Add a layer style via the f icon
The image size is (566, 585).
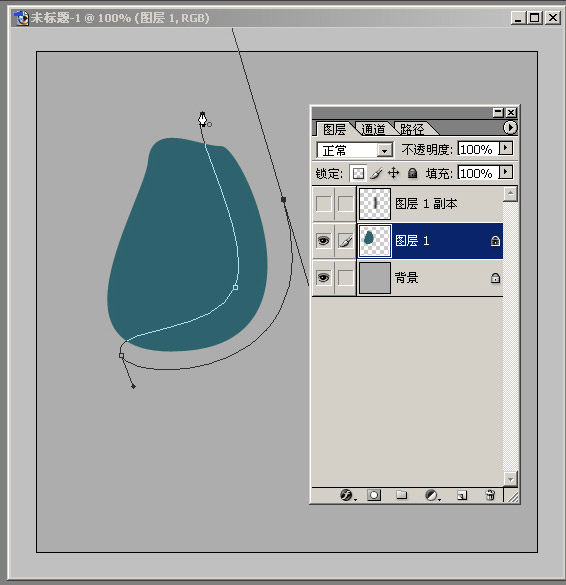click(x=347, y=495)
